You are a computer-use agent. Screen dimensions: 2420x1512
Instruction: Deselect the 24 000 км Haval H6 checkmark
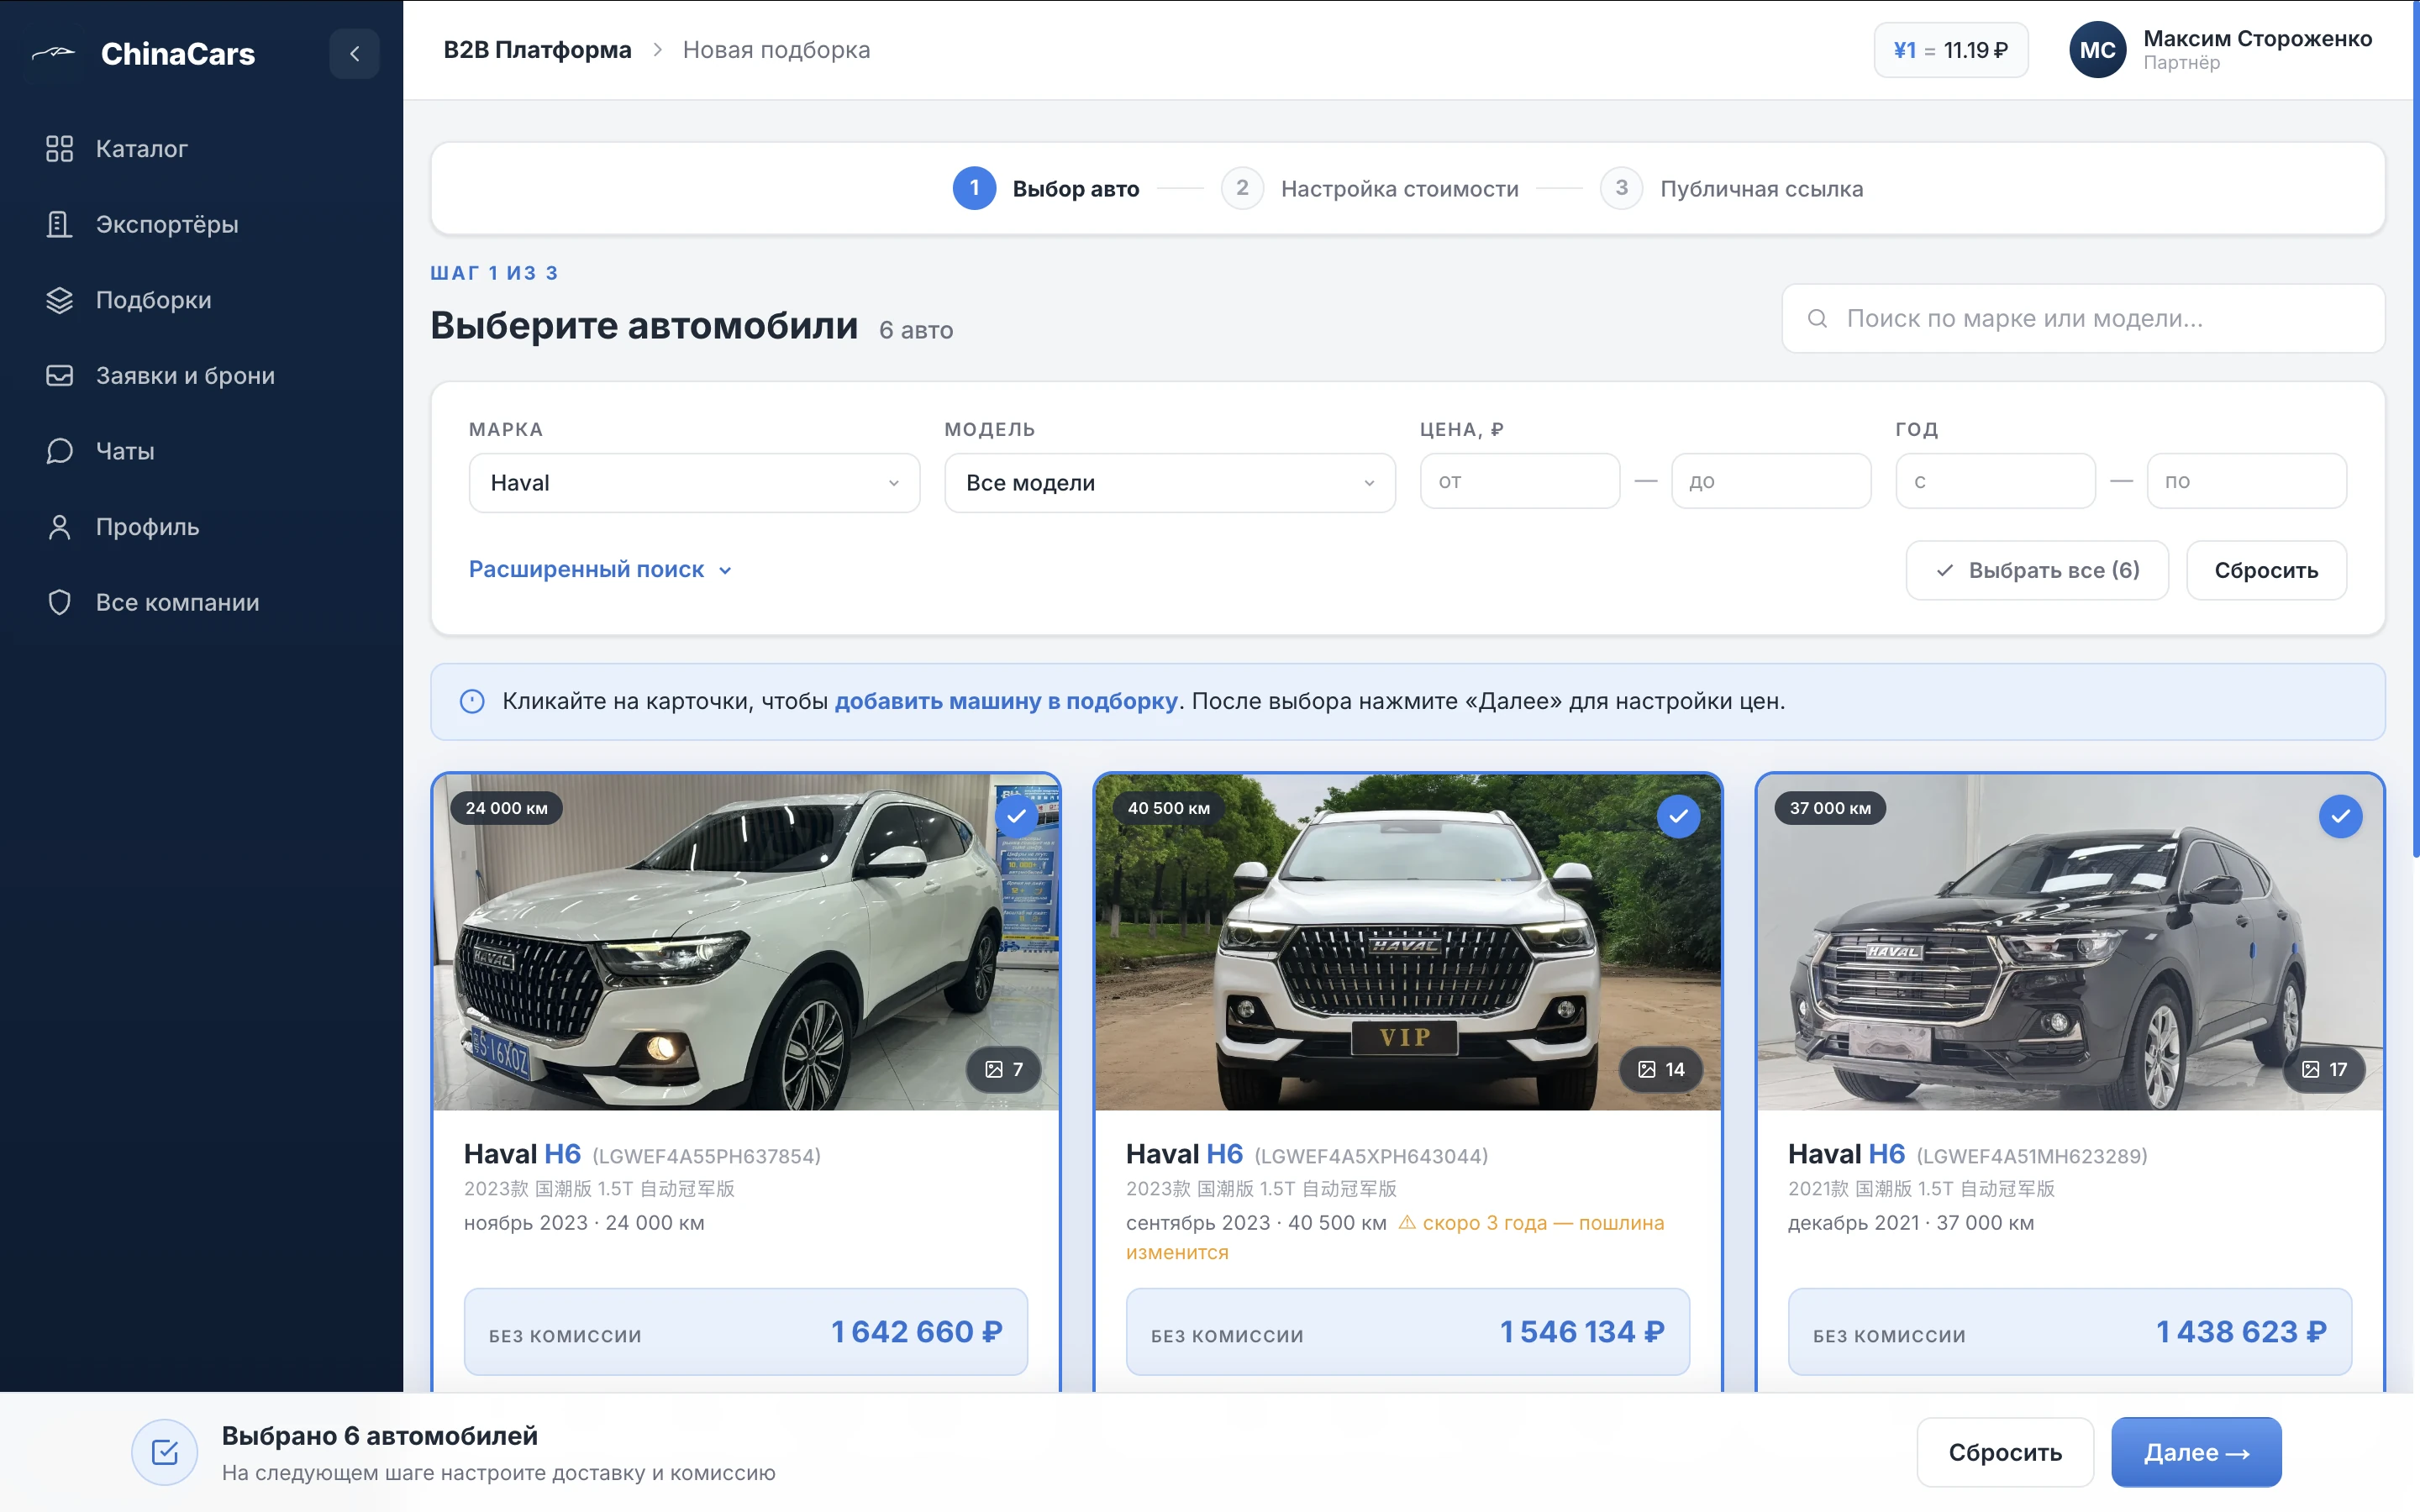[x=1016, y=816]
